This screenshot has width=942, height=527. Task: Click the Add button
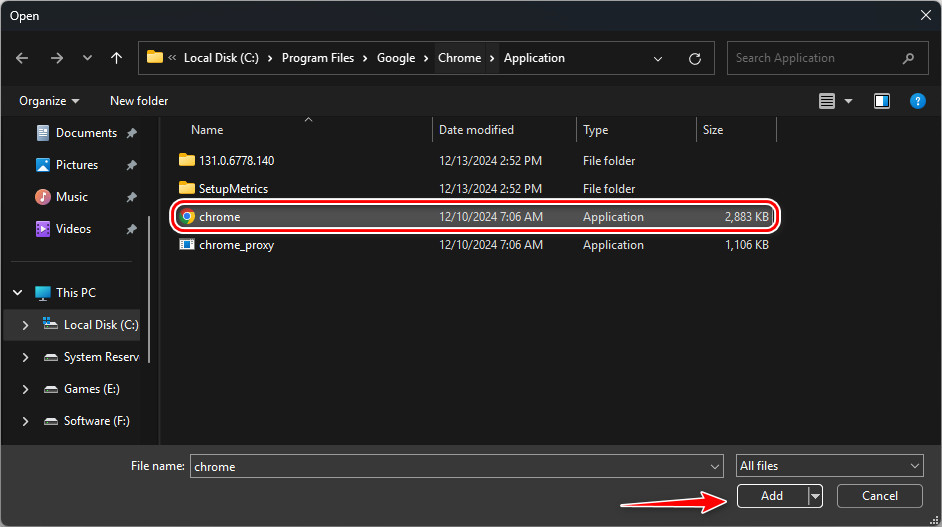tap(772, 496)
